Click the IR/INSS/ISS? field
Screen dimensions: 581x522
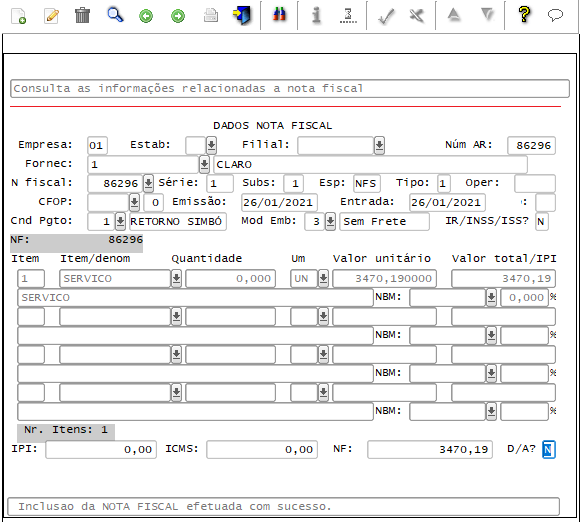[541, 222]
